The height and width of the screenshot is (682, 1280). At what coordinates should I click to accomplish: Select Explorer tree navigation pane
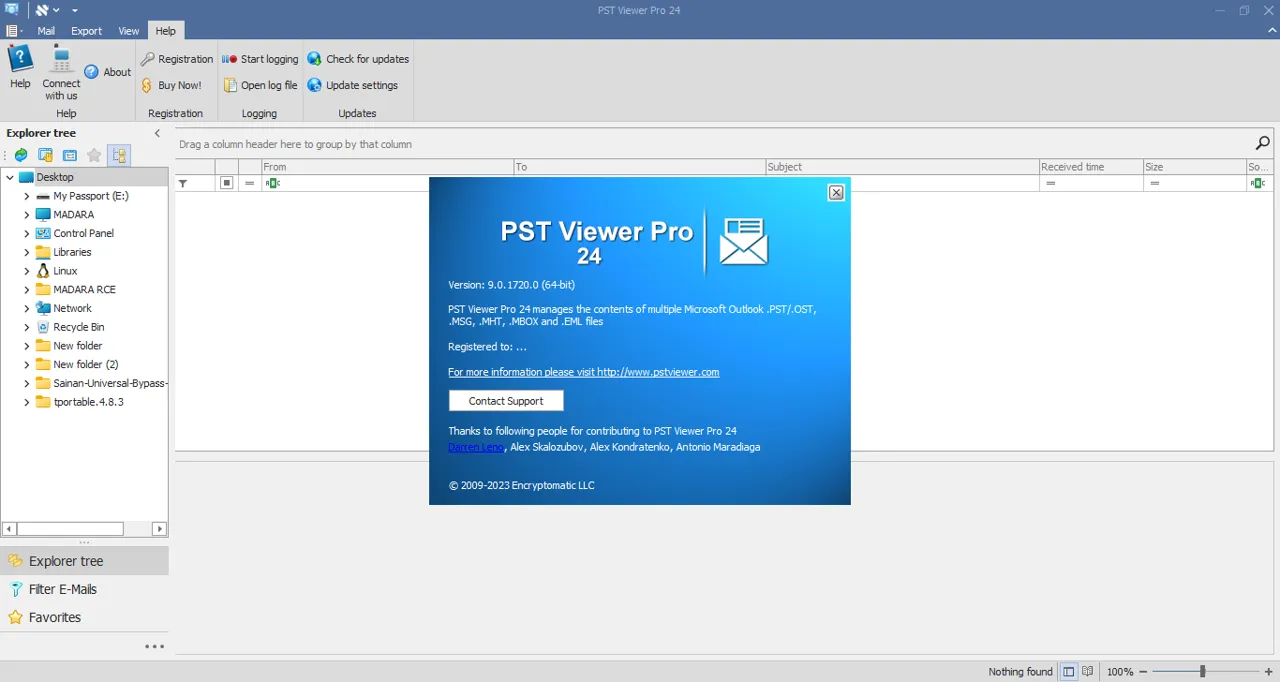84,561
